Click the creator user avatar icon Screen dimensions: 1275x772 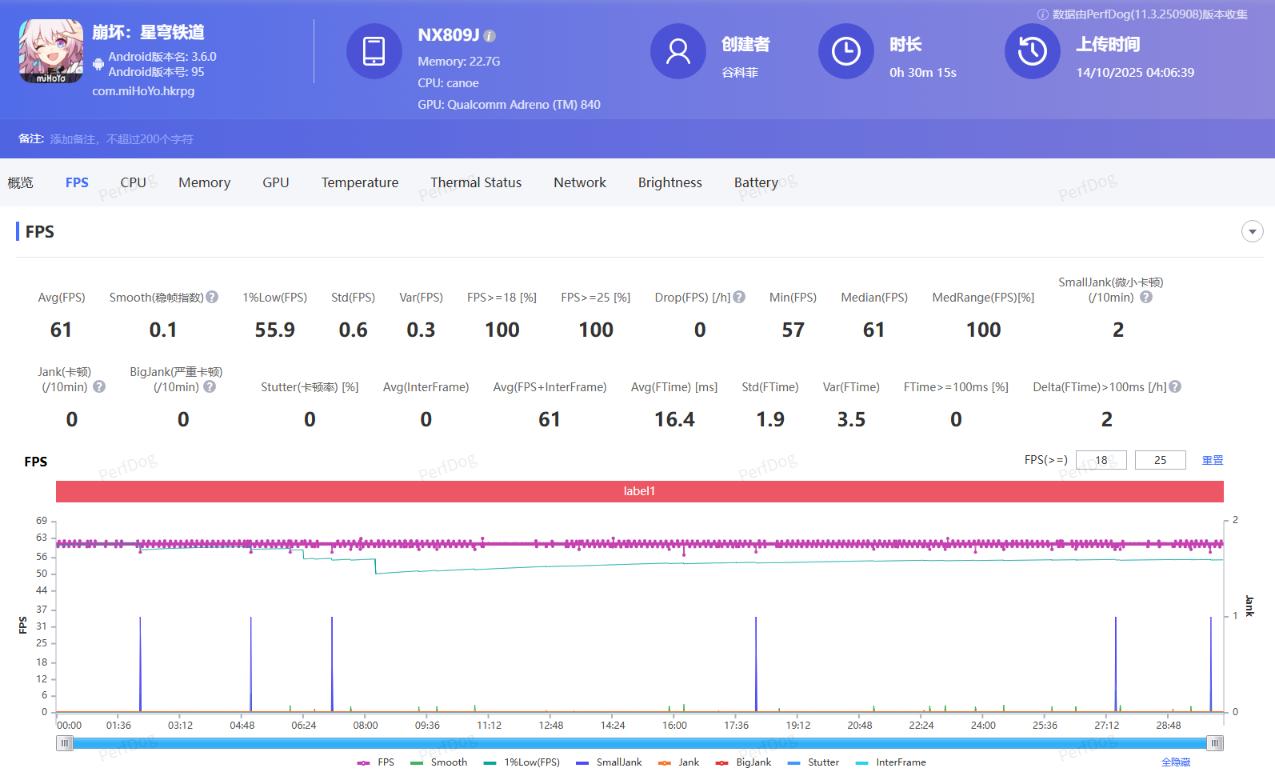pyautogui.click(x=678, y=51)
